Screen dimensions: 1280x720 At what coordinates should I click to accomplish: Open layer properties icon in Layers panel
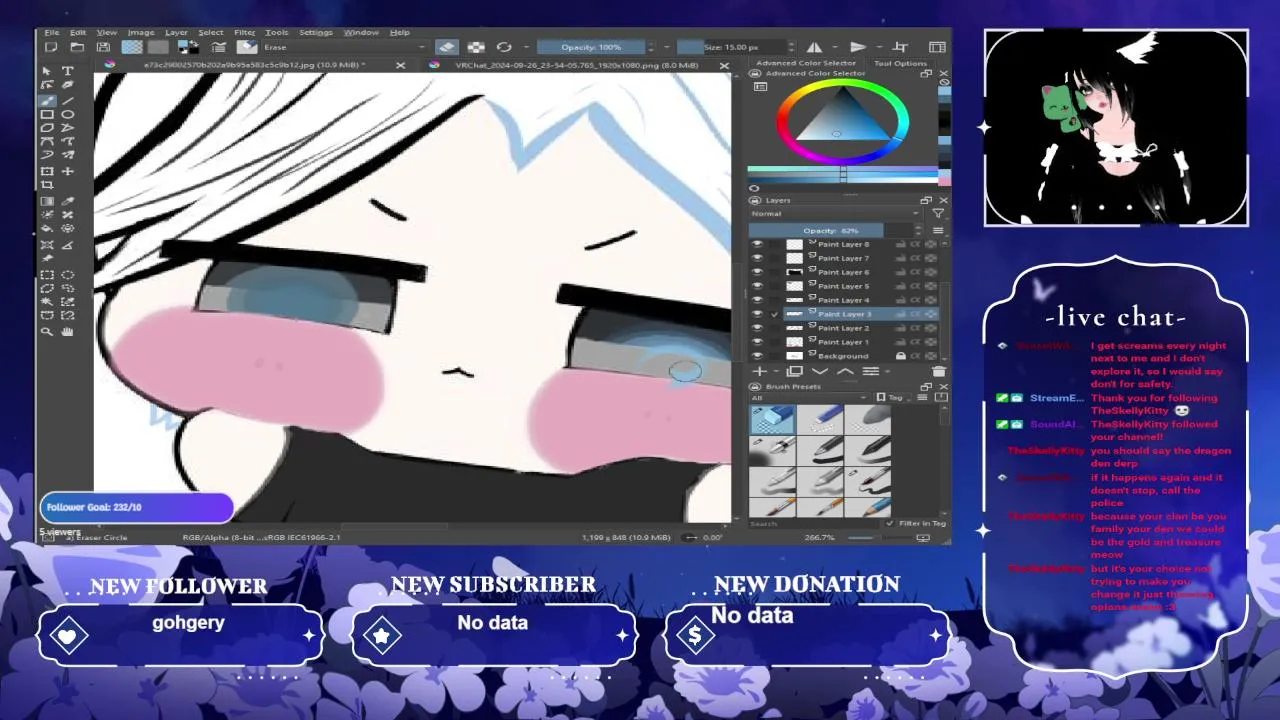coord(870,371)
